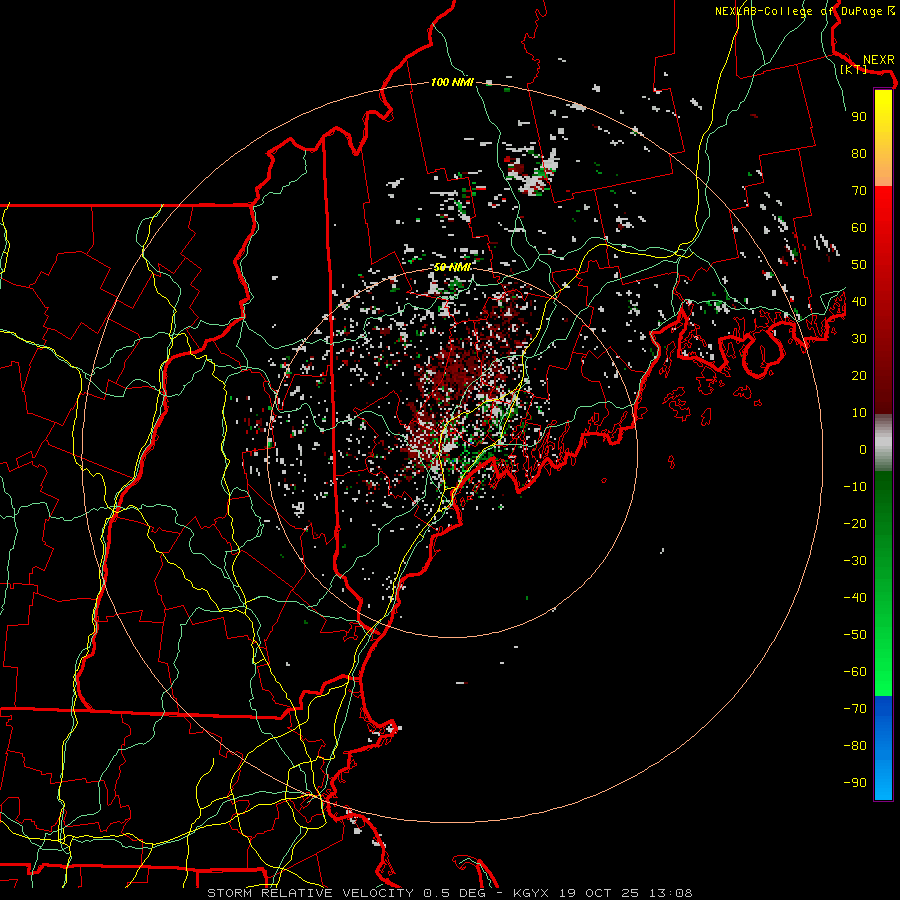Select the -10 value on velocity scale
The image size is (900, 900).
[x=855, y=487]
